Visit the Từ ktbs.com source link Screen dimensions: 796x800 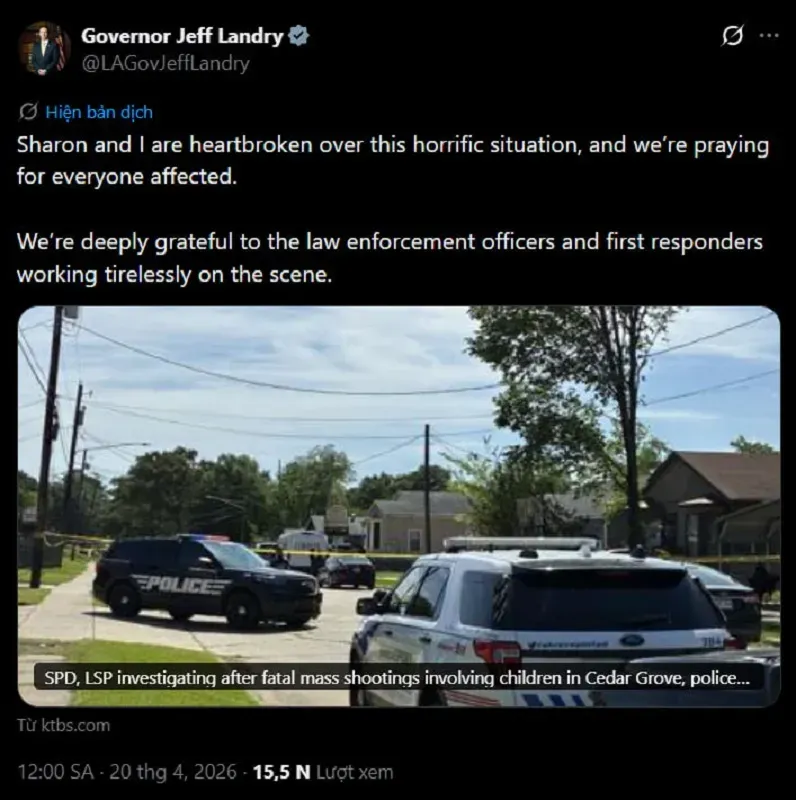click(x=63, y=725)
